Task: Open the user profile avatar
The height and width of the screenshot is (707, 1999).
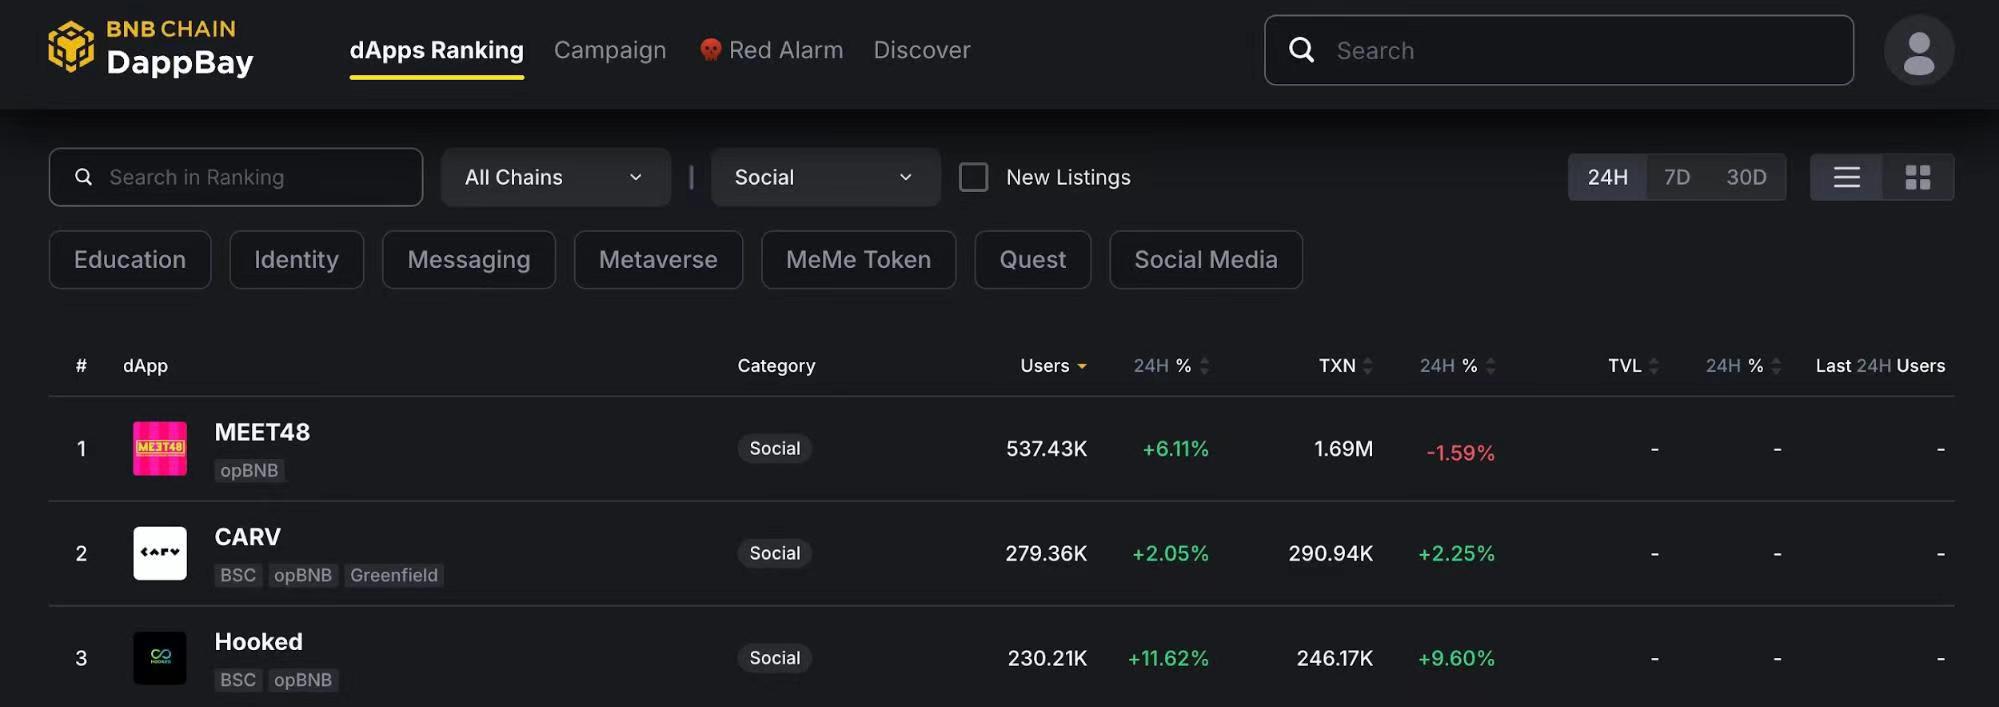Action: tap(1918, 50)
